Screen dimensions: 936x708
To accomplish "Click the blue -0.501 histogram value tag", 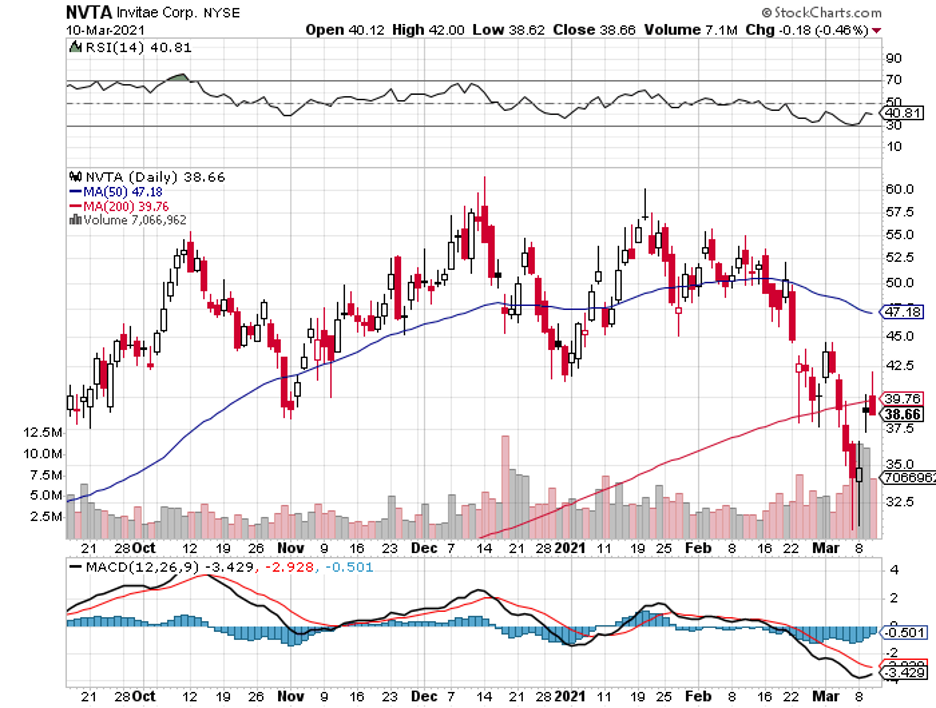I will click(904, 632).
